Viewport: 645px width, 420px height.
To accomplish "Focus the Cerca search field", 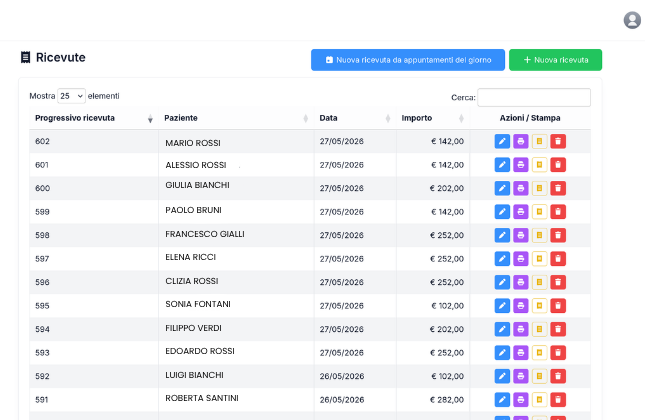I will (534, 97).
